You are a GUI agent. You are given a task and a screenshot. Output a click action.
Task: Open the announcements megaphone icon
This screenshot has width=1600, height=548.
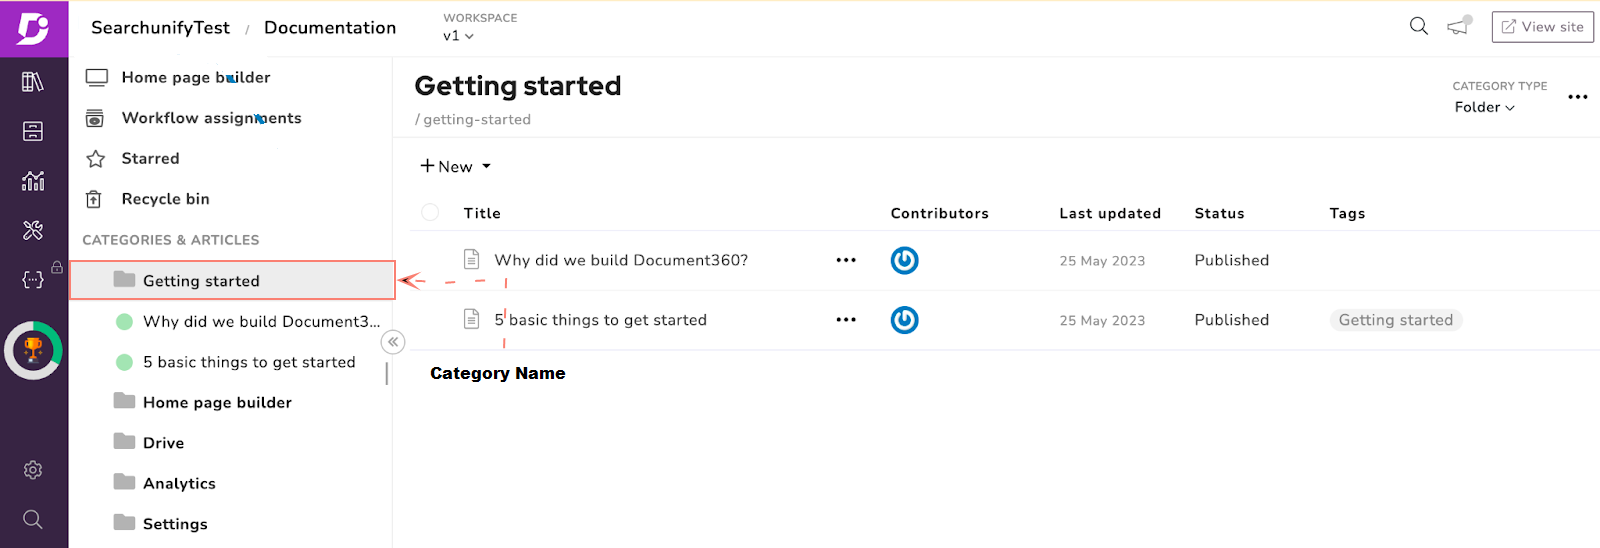[1458, 27]
